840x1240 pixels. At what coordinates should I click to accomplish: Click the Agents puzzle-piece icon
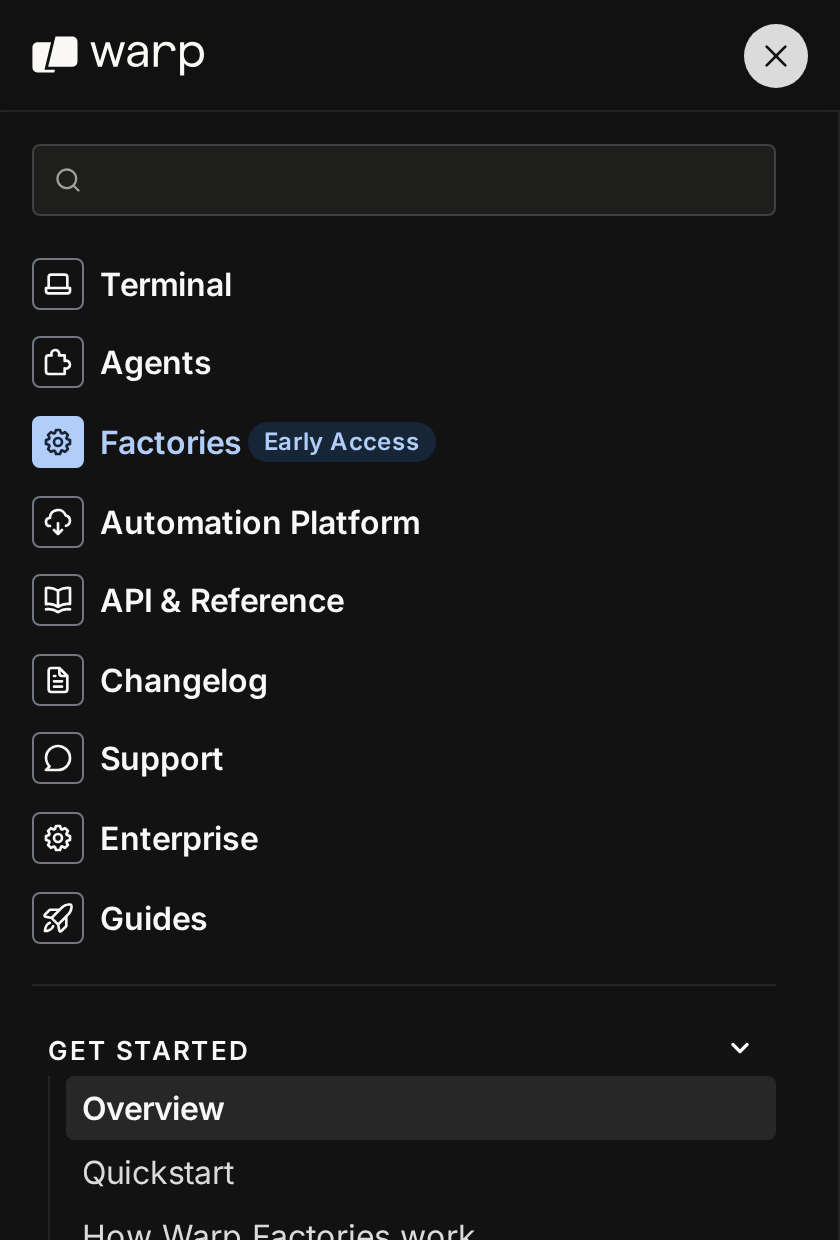58,362
